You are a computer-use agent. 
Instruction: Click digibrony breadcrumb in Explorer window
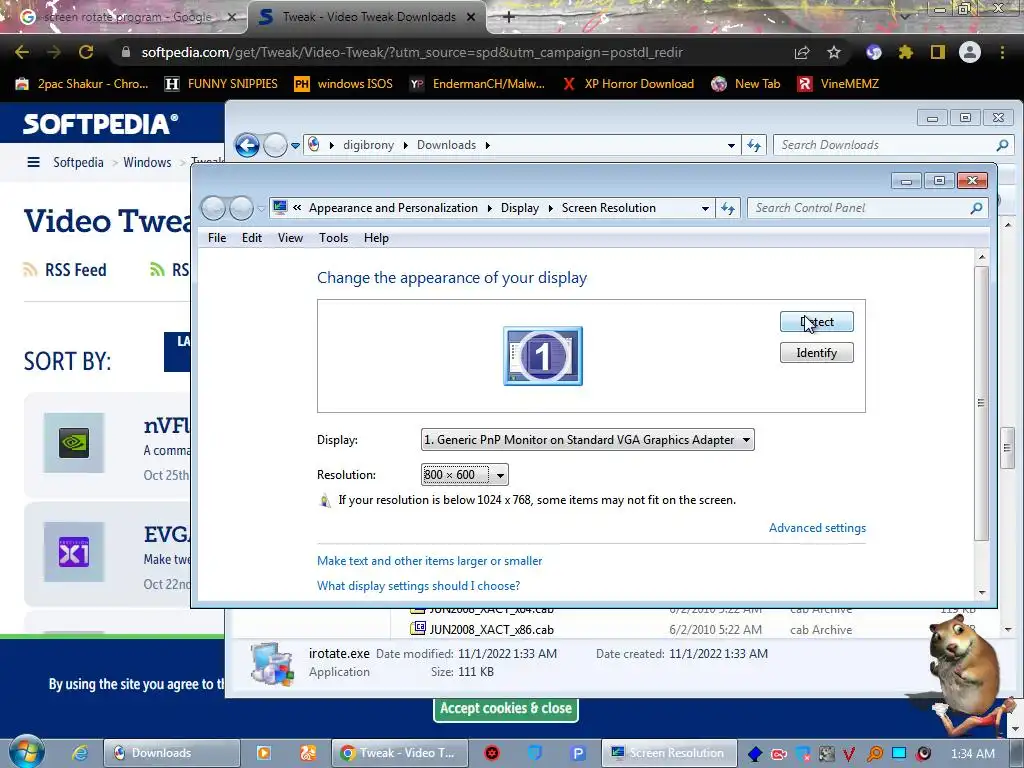(x=368, y=145)
